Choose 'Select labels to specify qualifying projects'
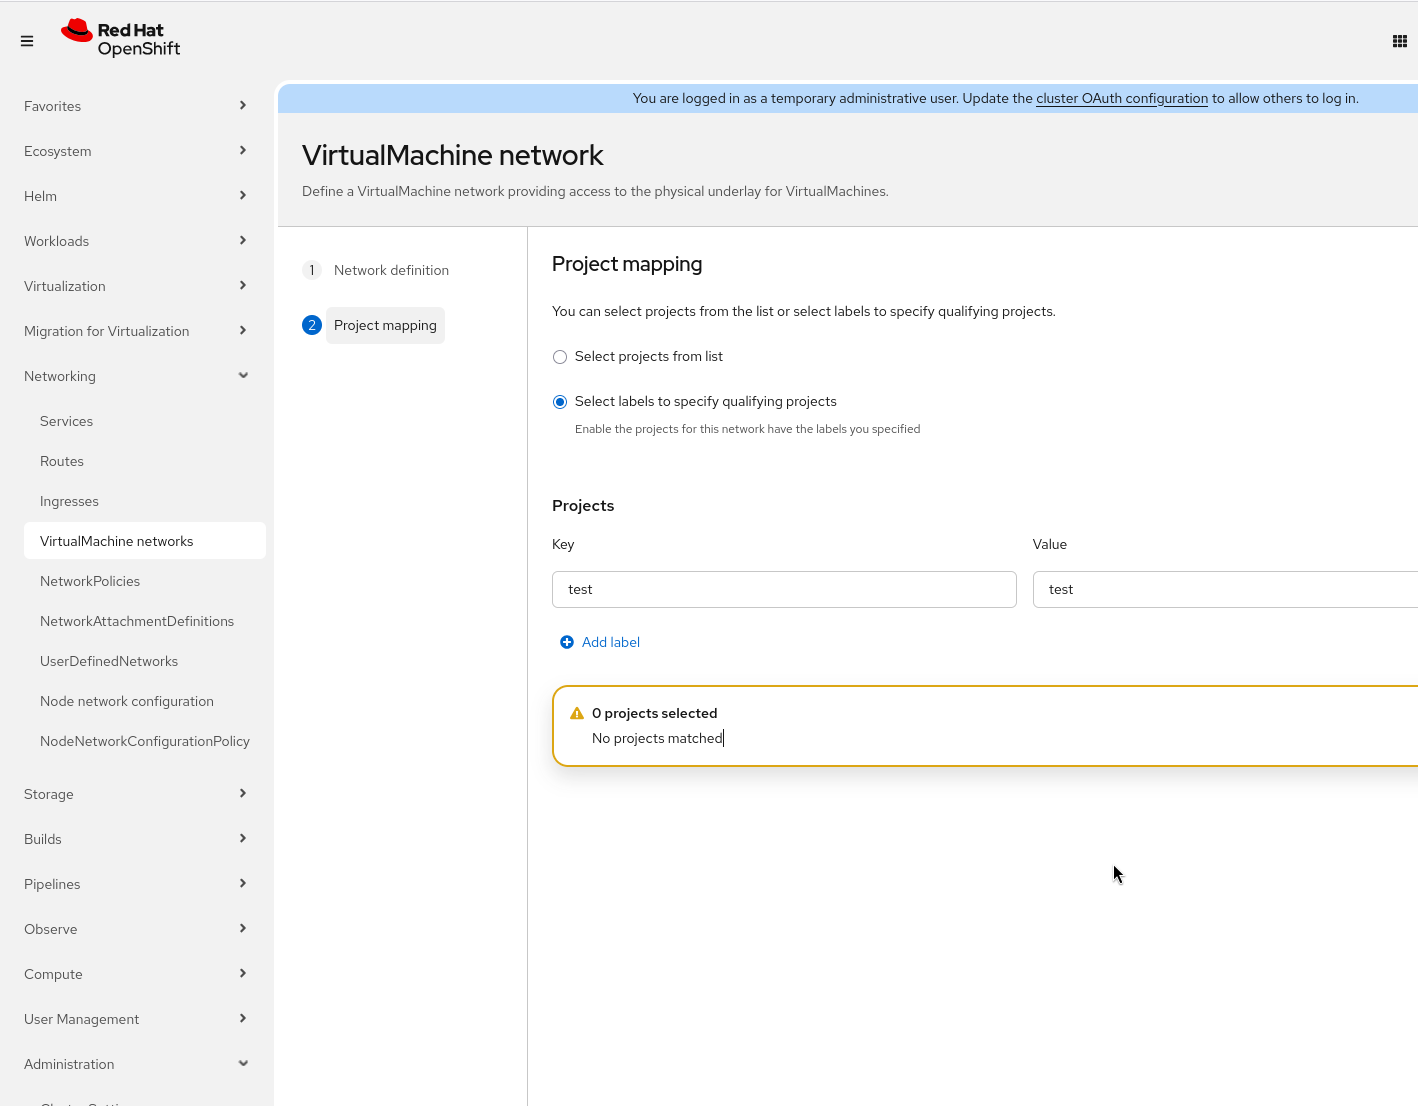 click(x=560, y=402)
